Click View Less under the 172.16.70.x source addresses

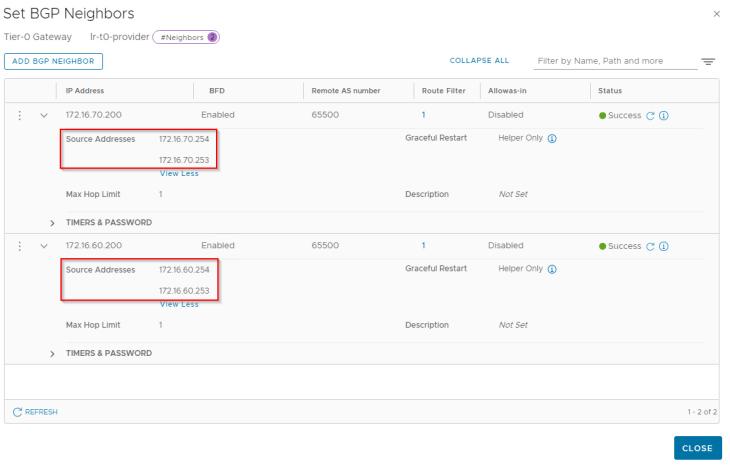(x=179, y=174)
